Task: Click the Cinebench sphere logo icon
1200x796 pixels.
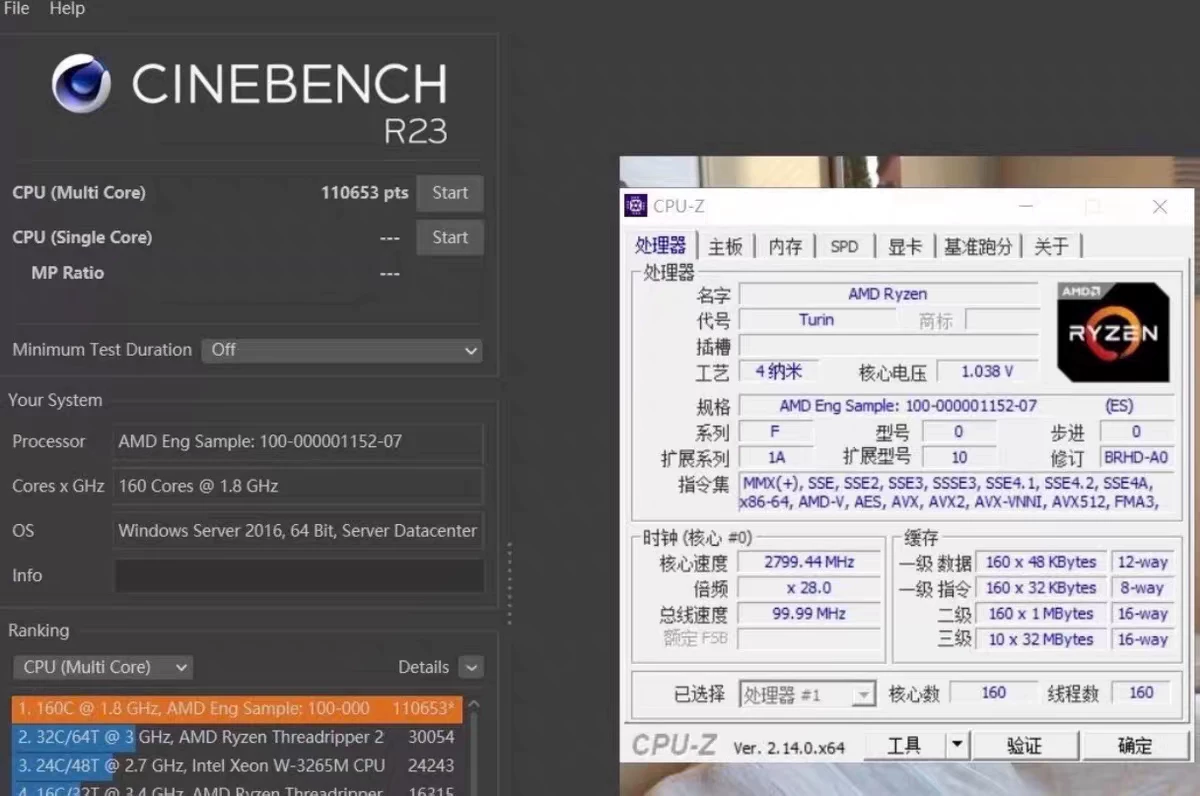Action: [81, 83]
